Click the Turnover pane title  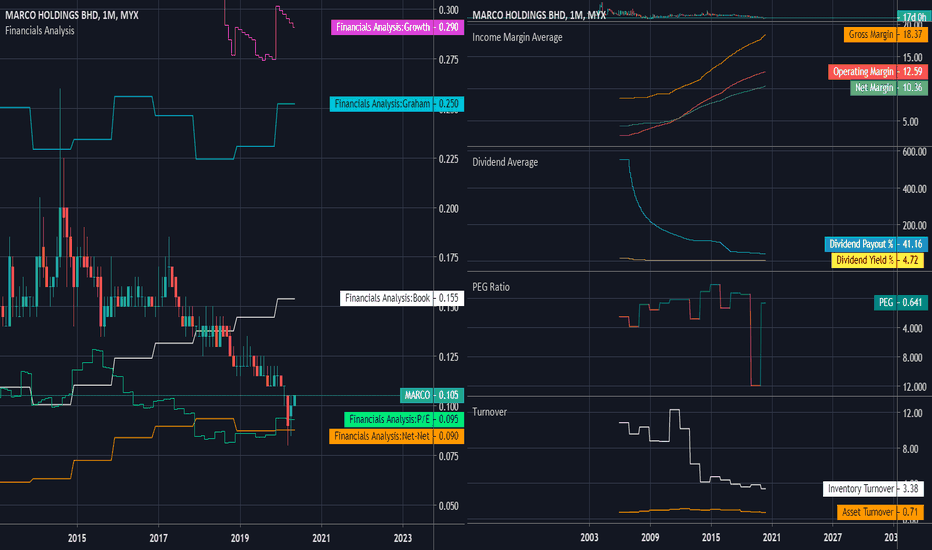489,412
